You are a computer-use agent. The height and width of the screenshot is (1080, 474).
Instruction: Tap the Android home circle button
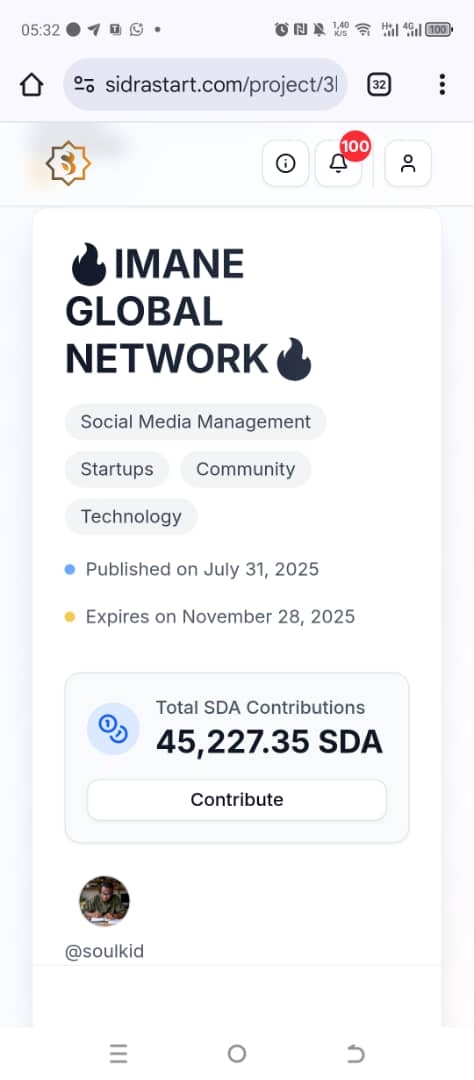click(x=237, y=1054)
